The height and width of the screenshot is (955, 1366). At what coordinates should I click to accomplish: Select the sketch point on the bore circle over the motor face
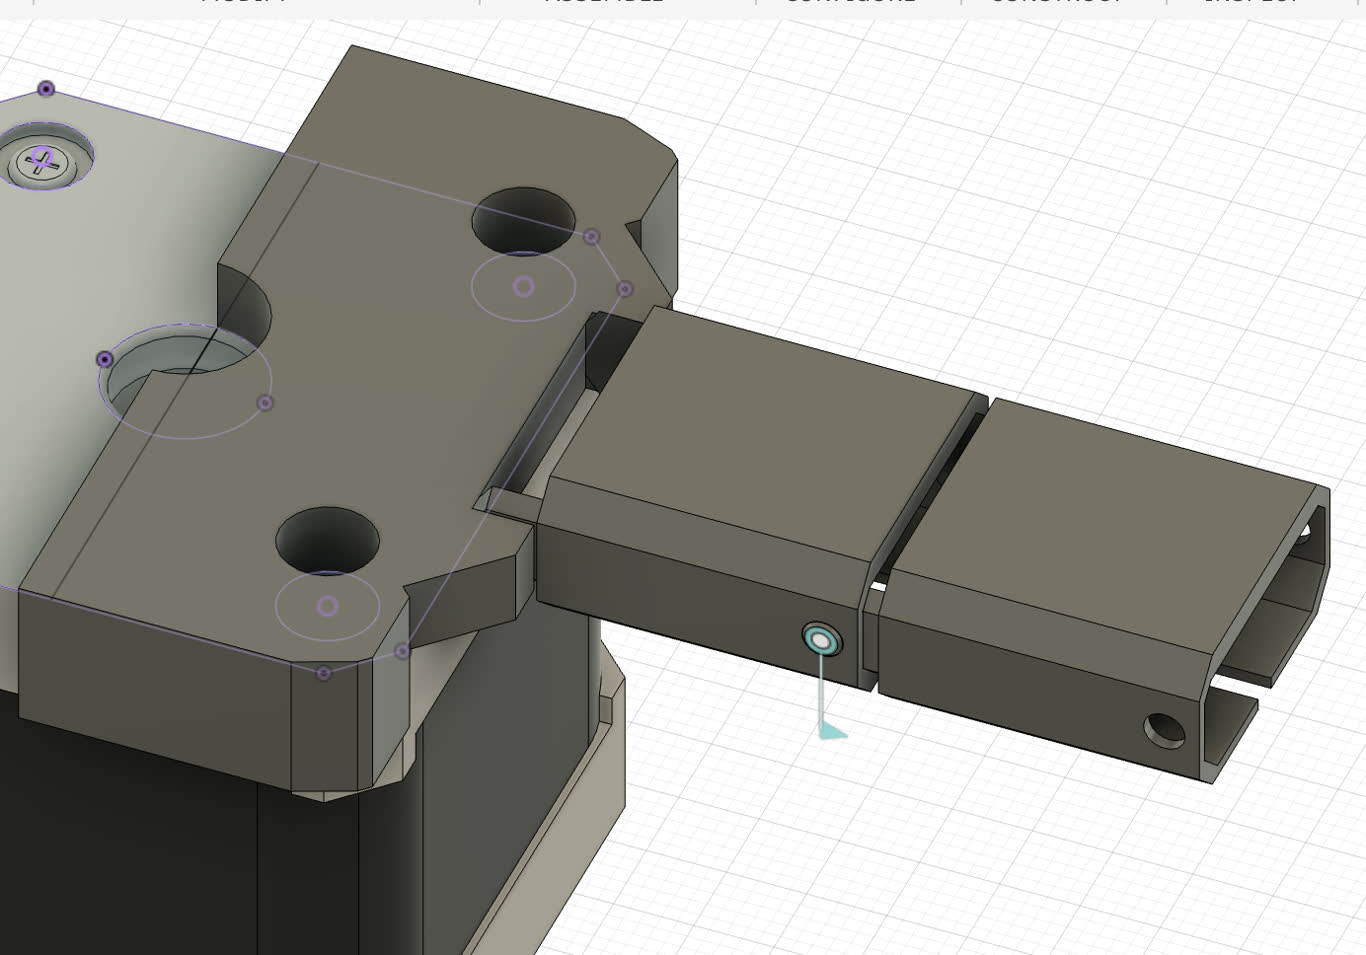pyautogui.click(x=105, y=359)
